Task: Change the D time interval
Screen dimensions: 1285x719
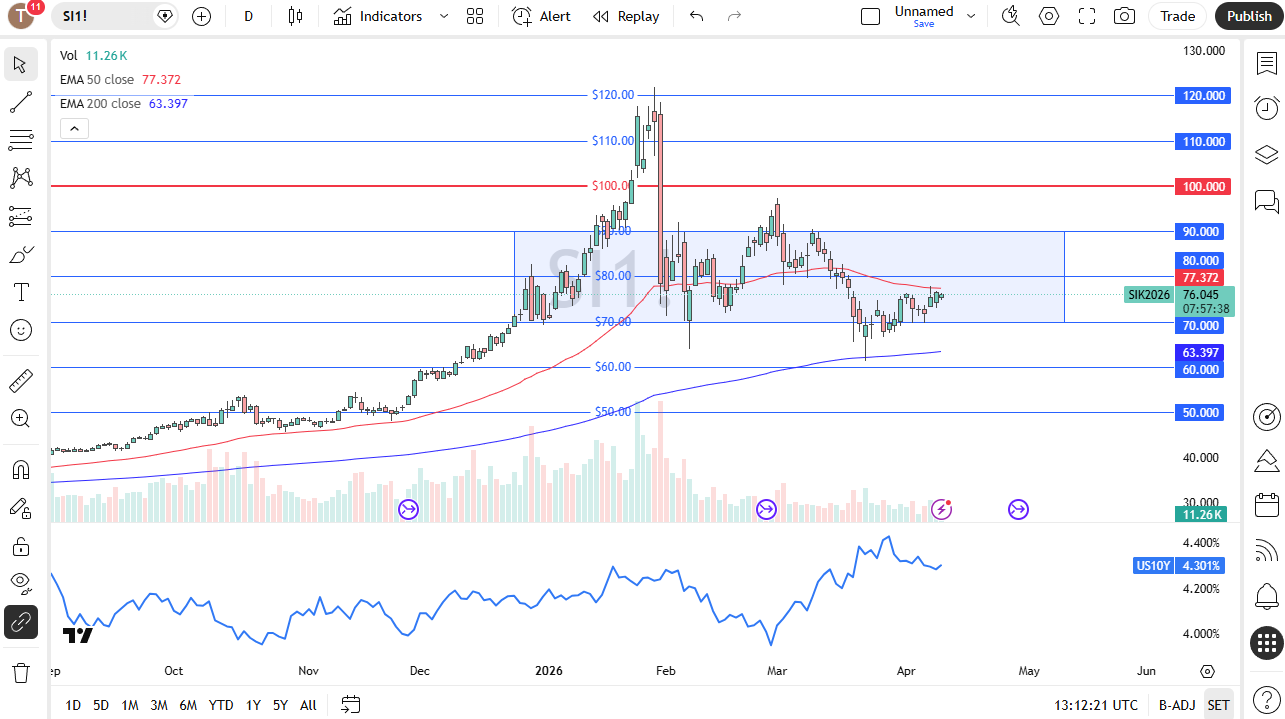Action: pyautogui.click(x=249, y=16)
